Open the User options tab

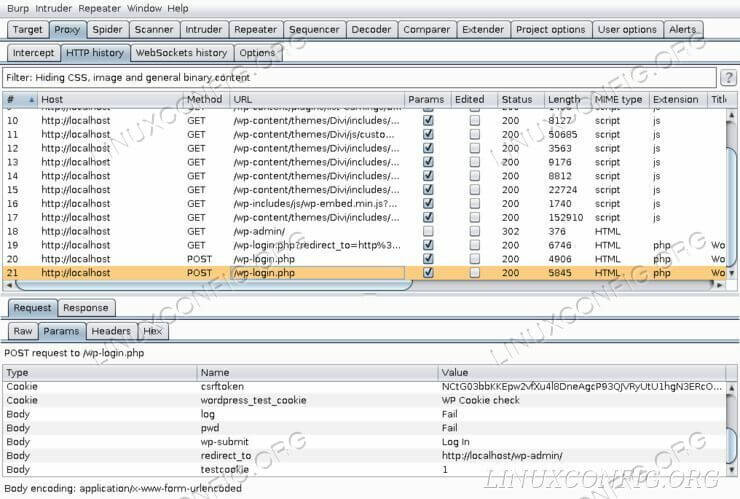click(627, 29)
